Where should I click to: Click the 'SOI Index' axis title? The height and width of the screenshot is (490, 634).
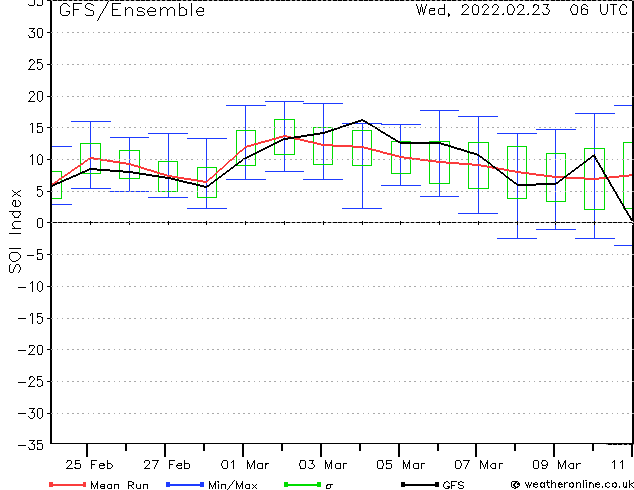pyautogui.click(x=15, y=231)
